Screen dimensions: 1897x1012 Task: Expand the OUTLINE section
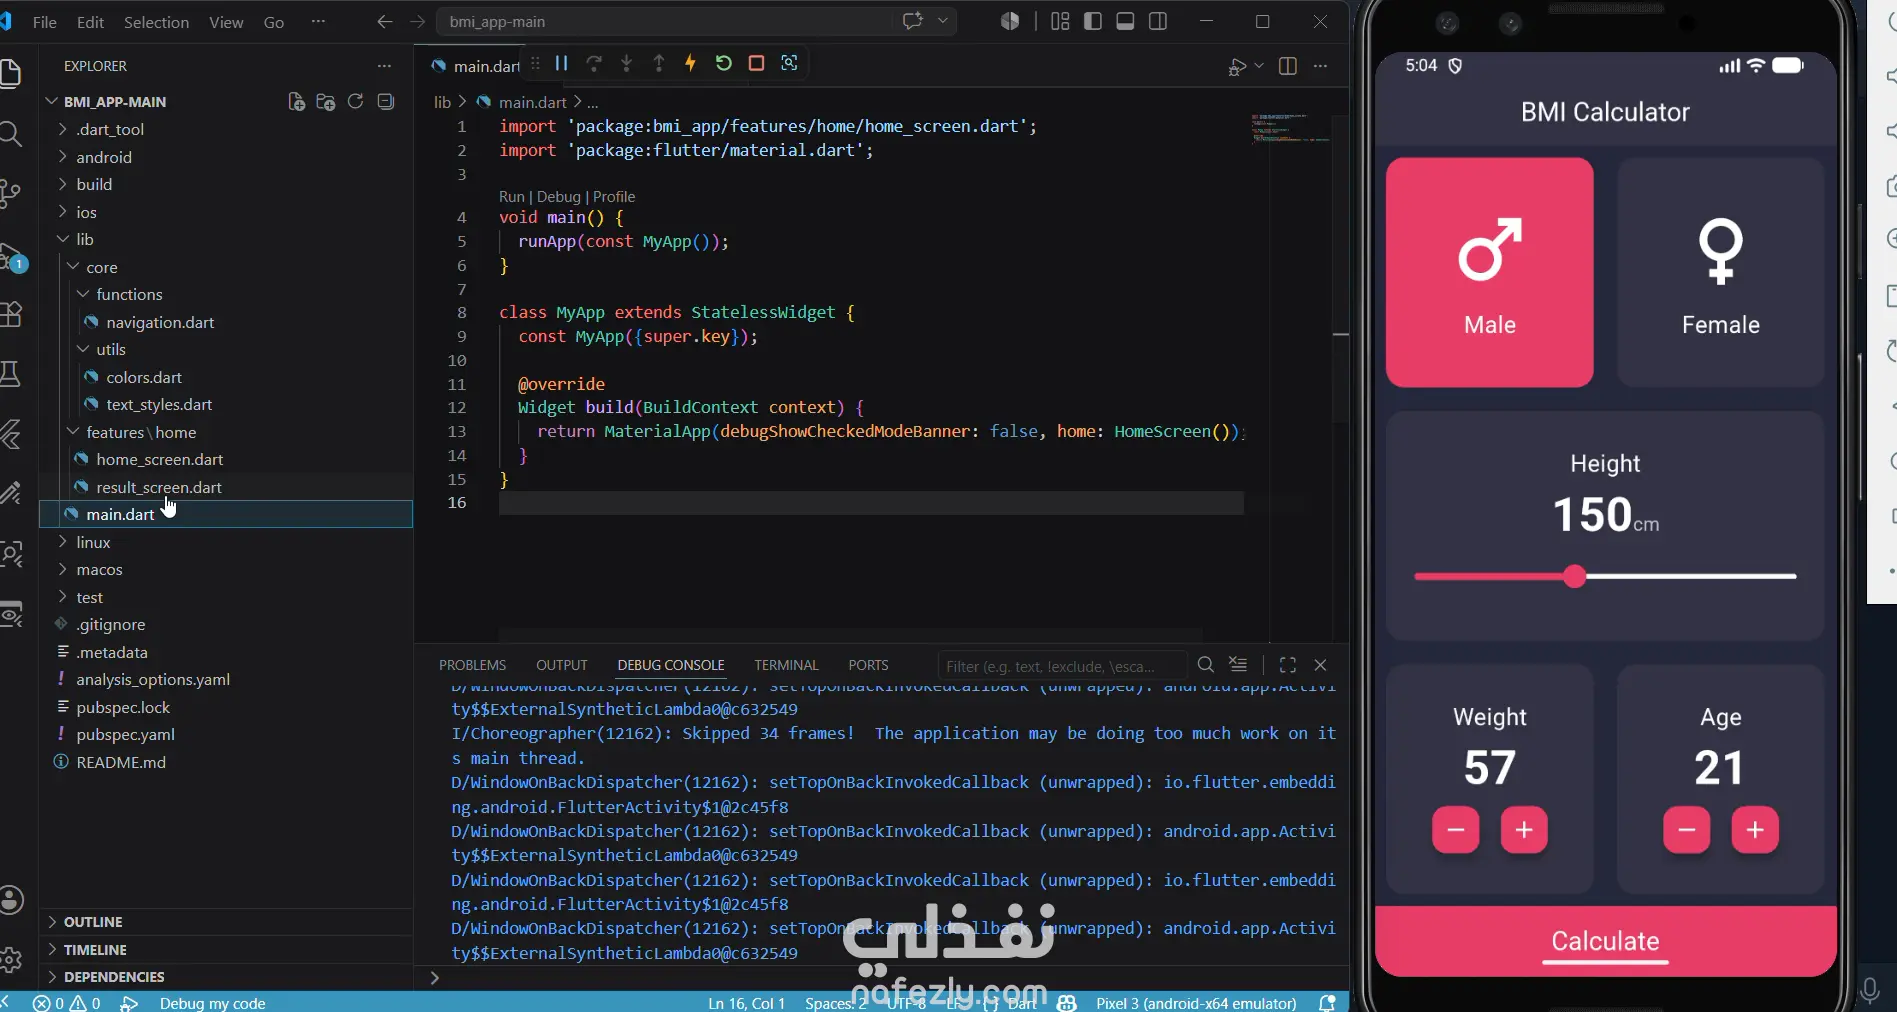(x=93, y=922)
